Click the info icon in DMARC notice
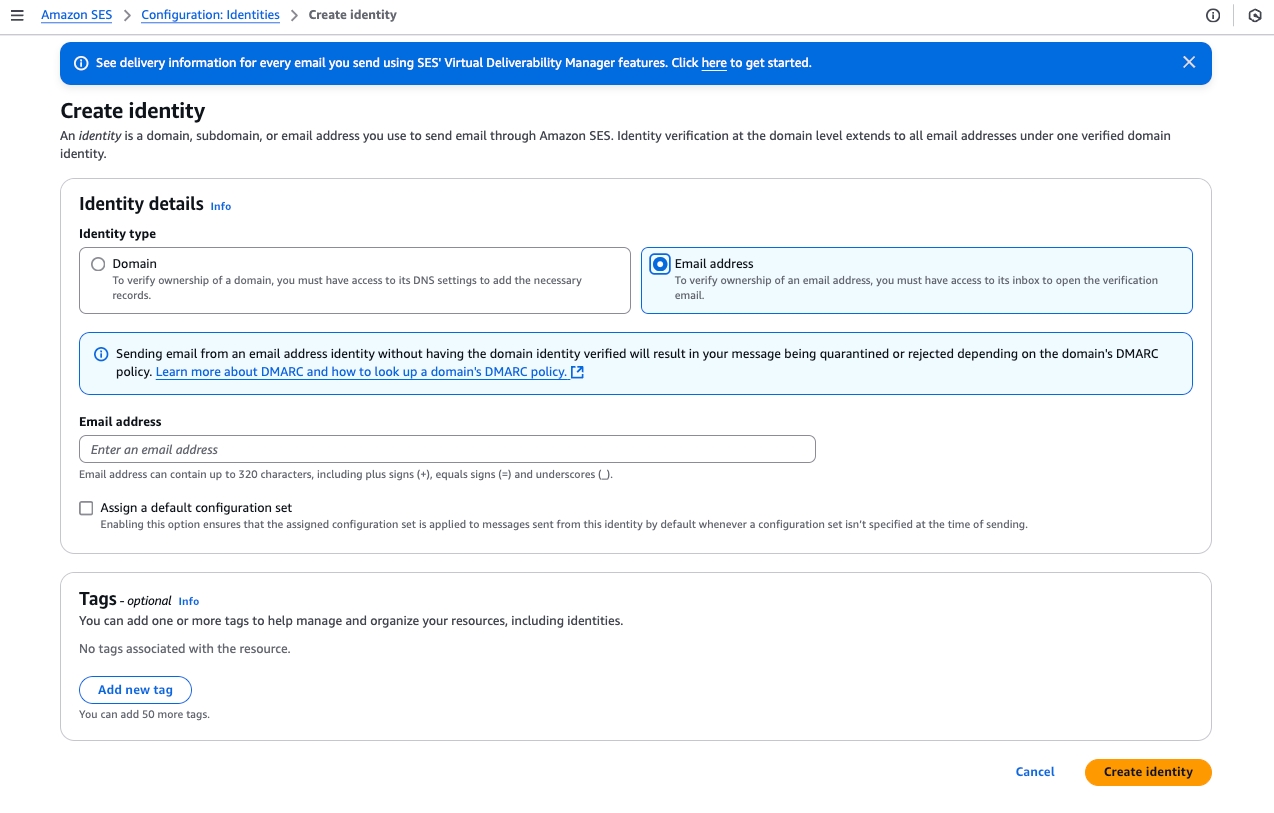 tap(101, 354)
